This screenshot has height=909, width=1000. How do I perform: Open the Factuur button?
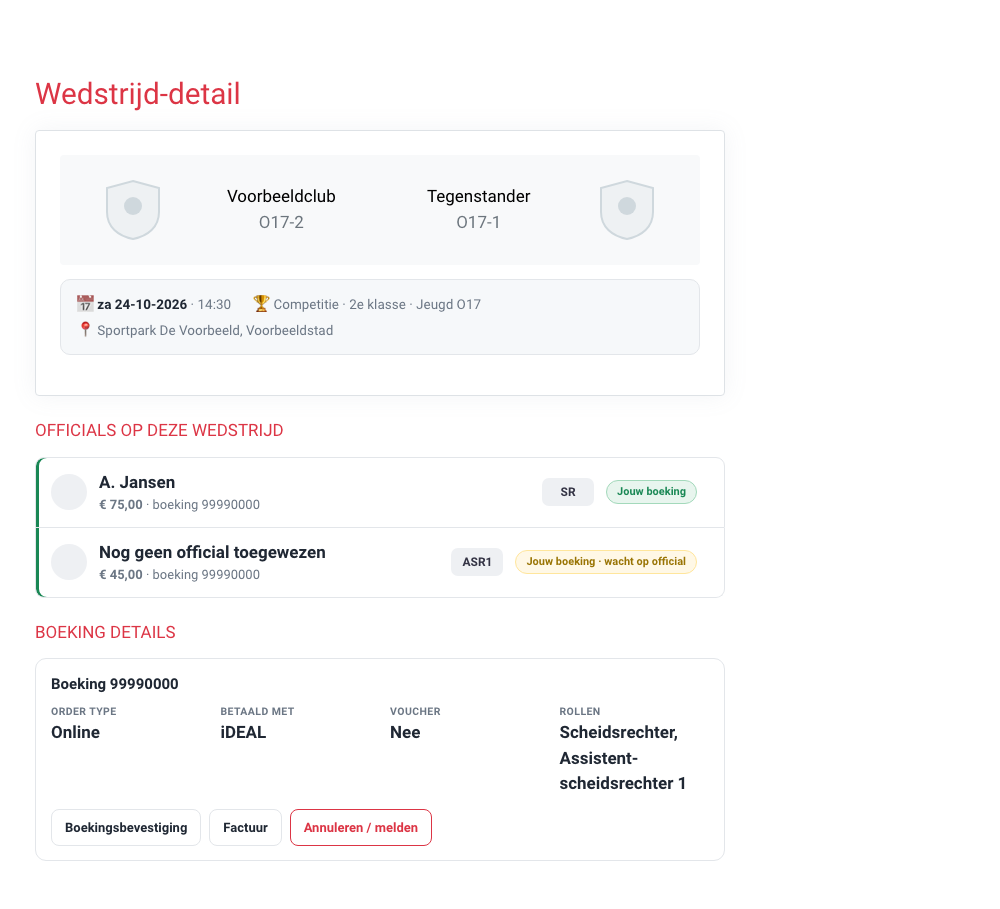click(x=246, y=827)
